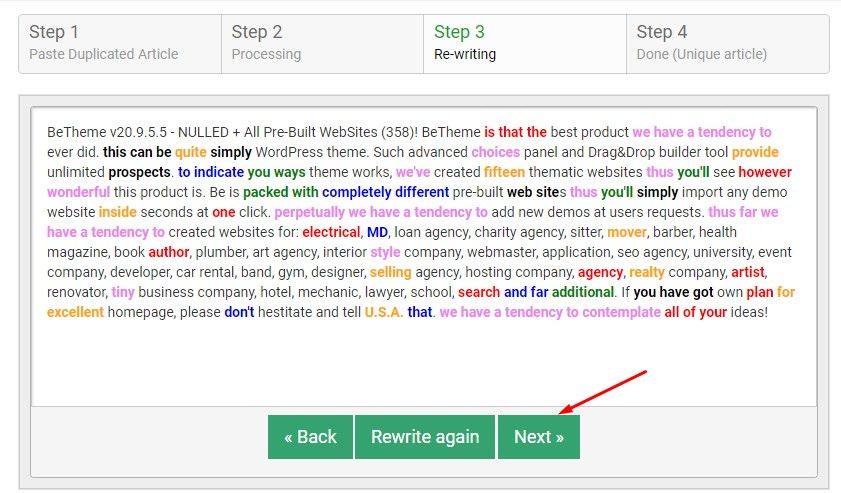Click empty area of rewritten text box

tap(424, 365)
